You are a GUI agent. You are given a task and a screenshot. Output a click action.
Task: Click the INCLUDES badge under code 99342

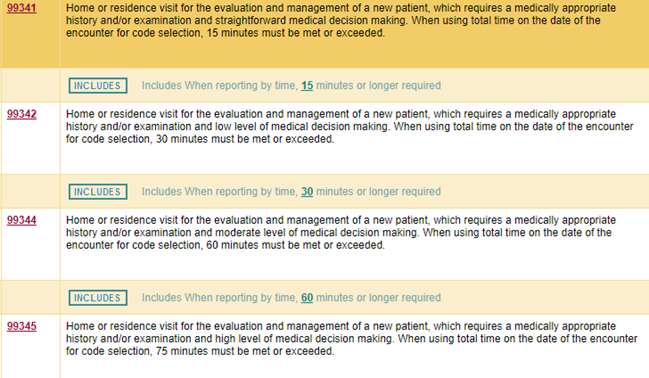point(98,192)
